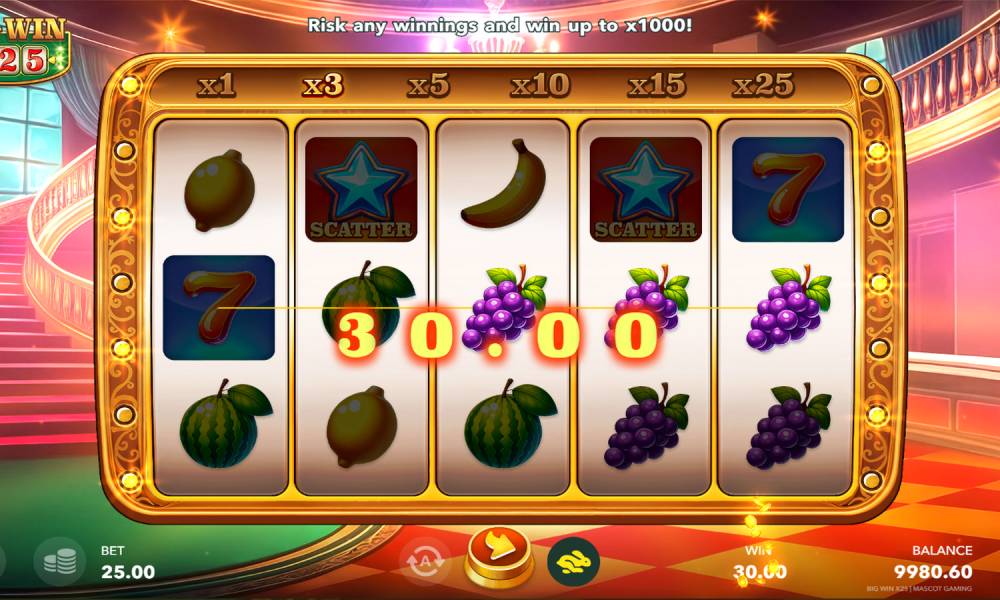Click the scatter star on reel two
This screenshot has height=600, width=1000.
[361, 189]
